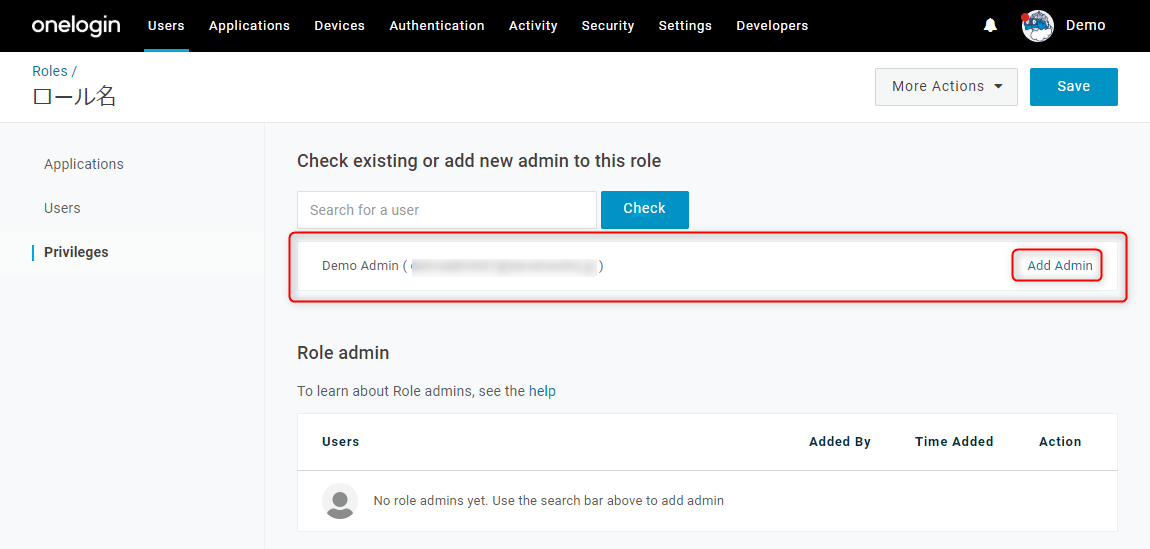Open the Demo account menu

pos(1085,26)
